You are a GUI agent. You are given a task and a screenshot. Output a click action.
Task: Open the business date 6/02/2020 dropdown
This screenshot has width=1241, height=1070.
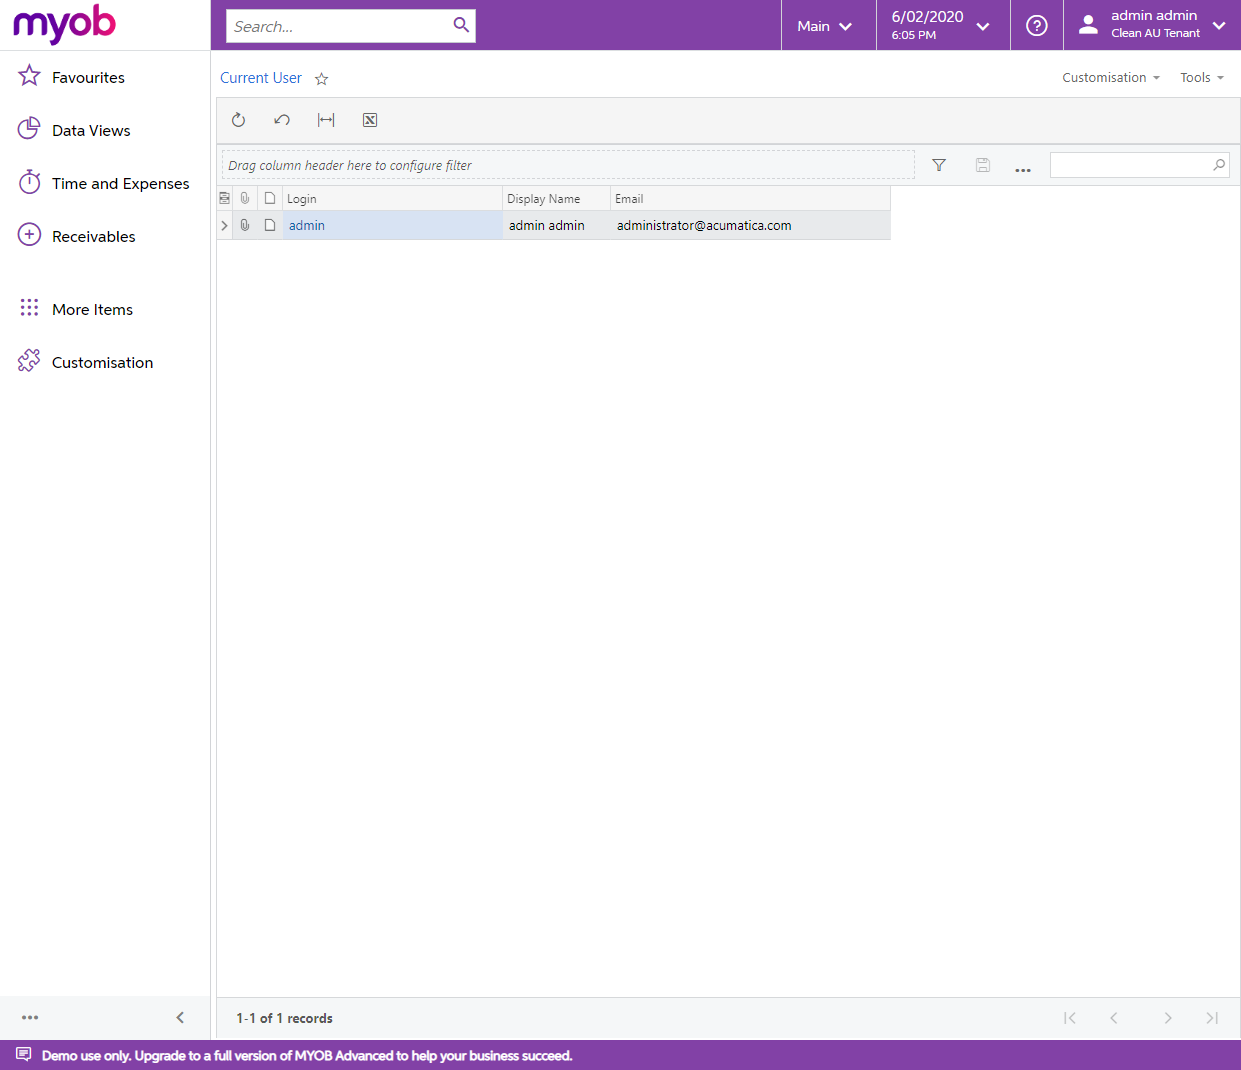[x=941, y=25]
